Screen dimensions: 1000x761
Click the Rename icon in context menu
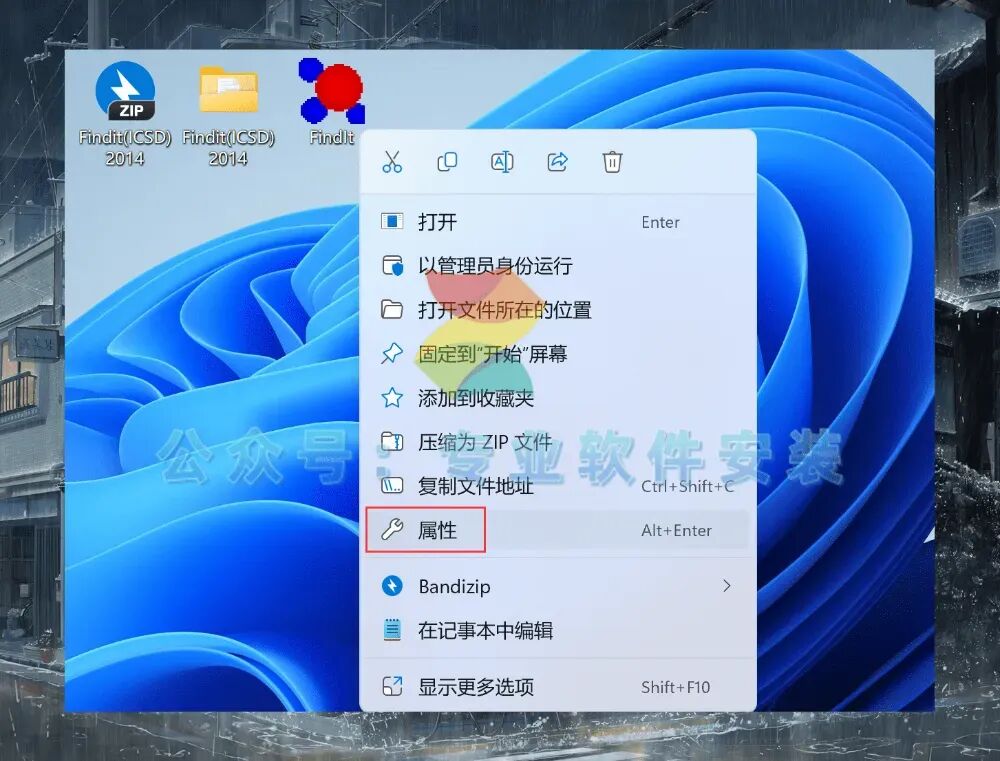pyautogui.click(x=502, y=162)
